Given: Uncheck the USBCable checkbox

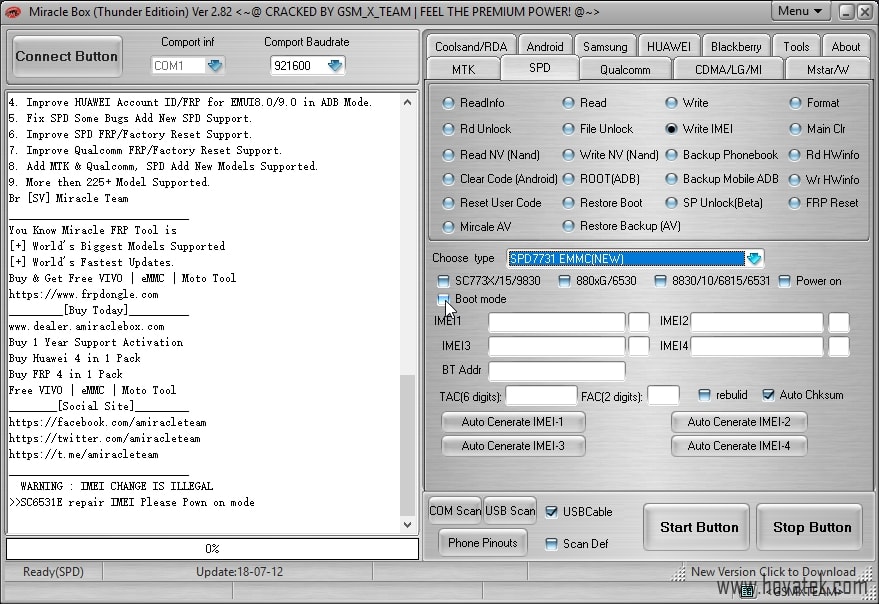Looking at the screenshot, I should 552,512.
